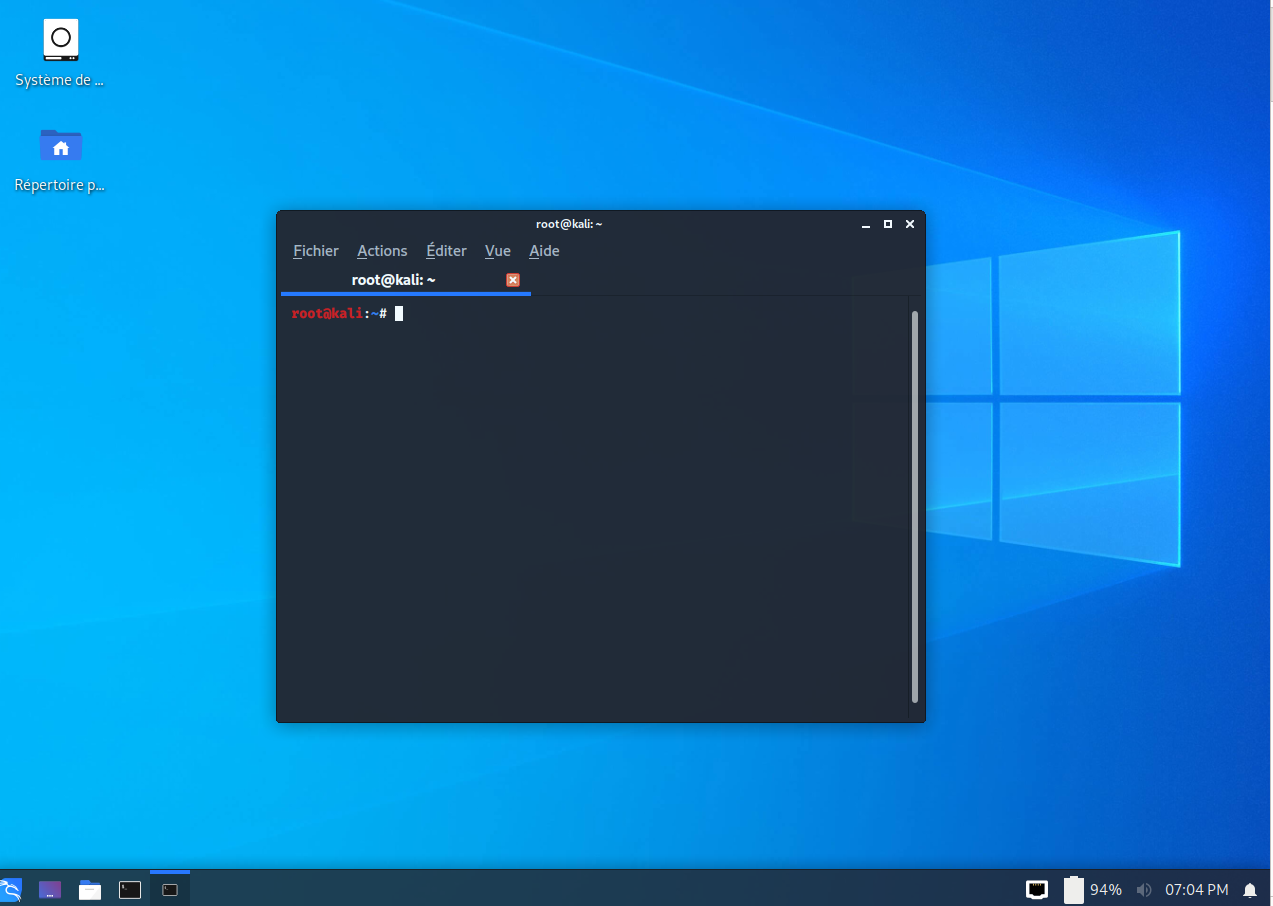1273x906 pixels.
Task: Click the show desktop panel icon
Action: tap(50, 889)
